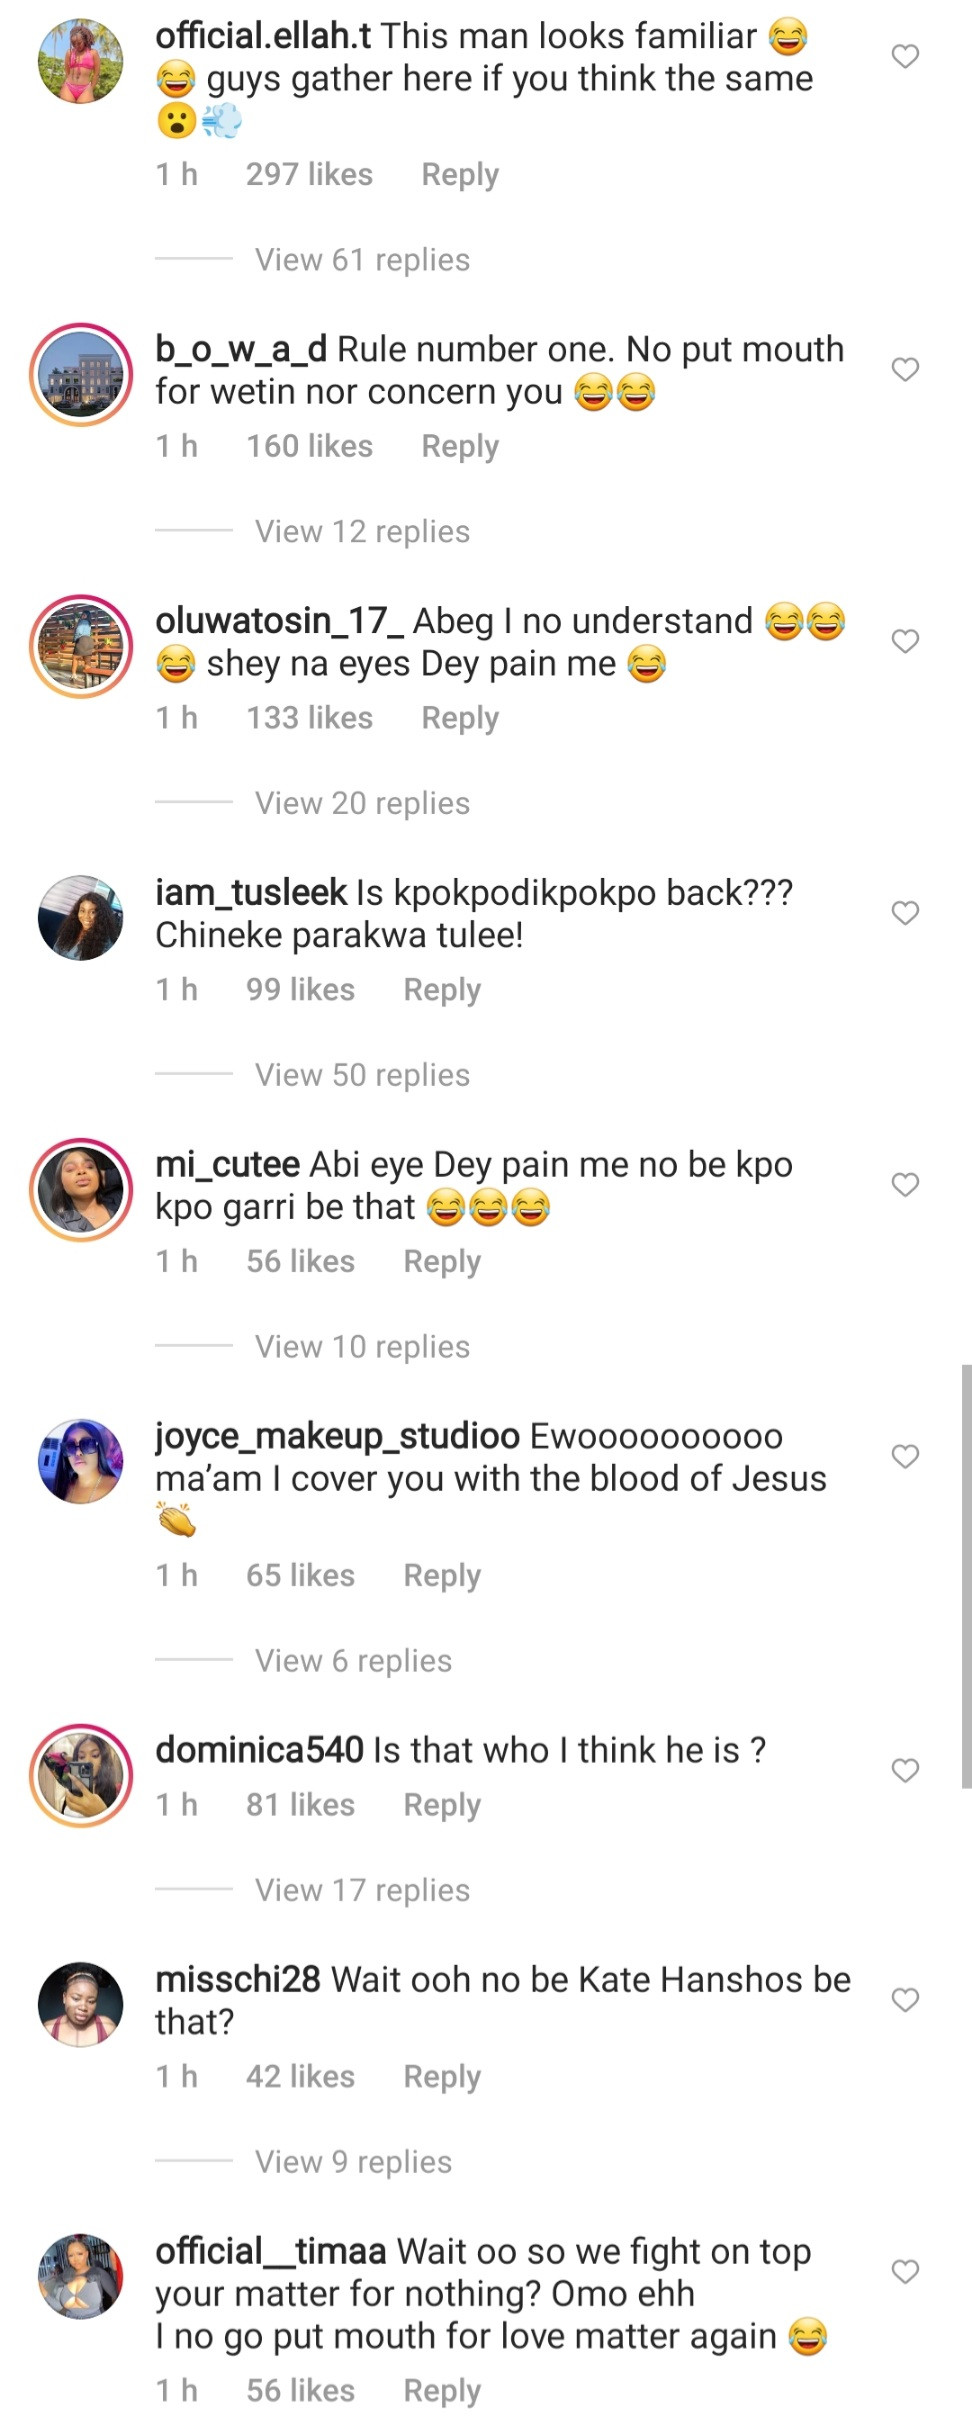The image size is (972, 2425).
Task: Expand View 12 replies under b_o_w_a_d
Action: point(361,531)
